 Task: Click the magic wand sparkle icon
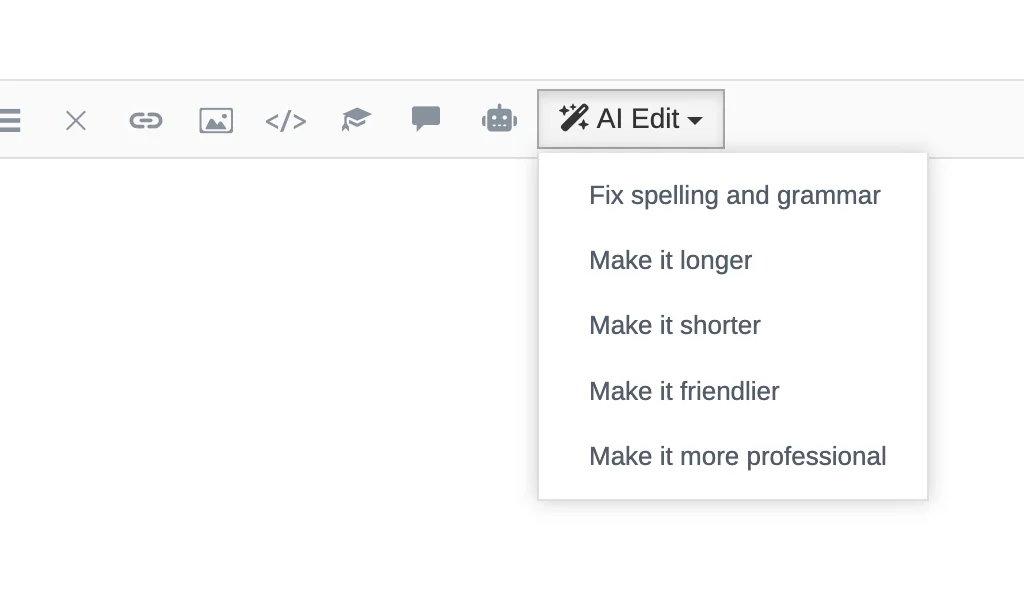[574, 118]
